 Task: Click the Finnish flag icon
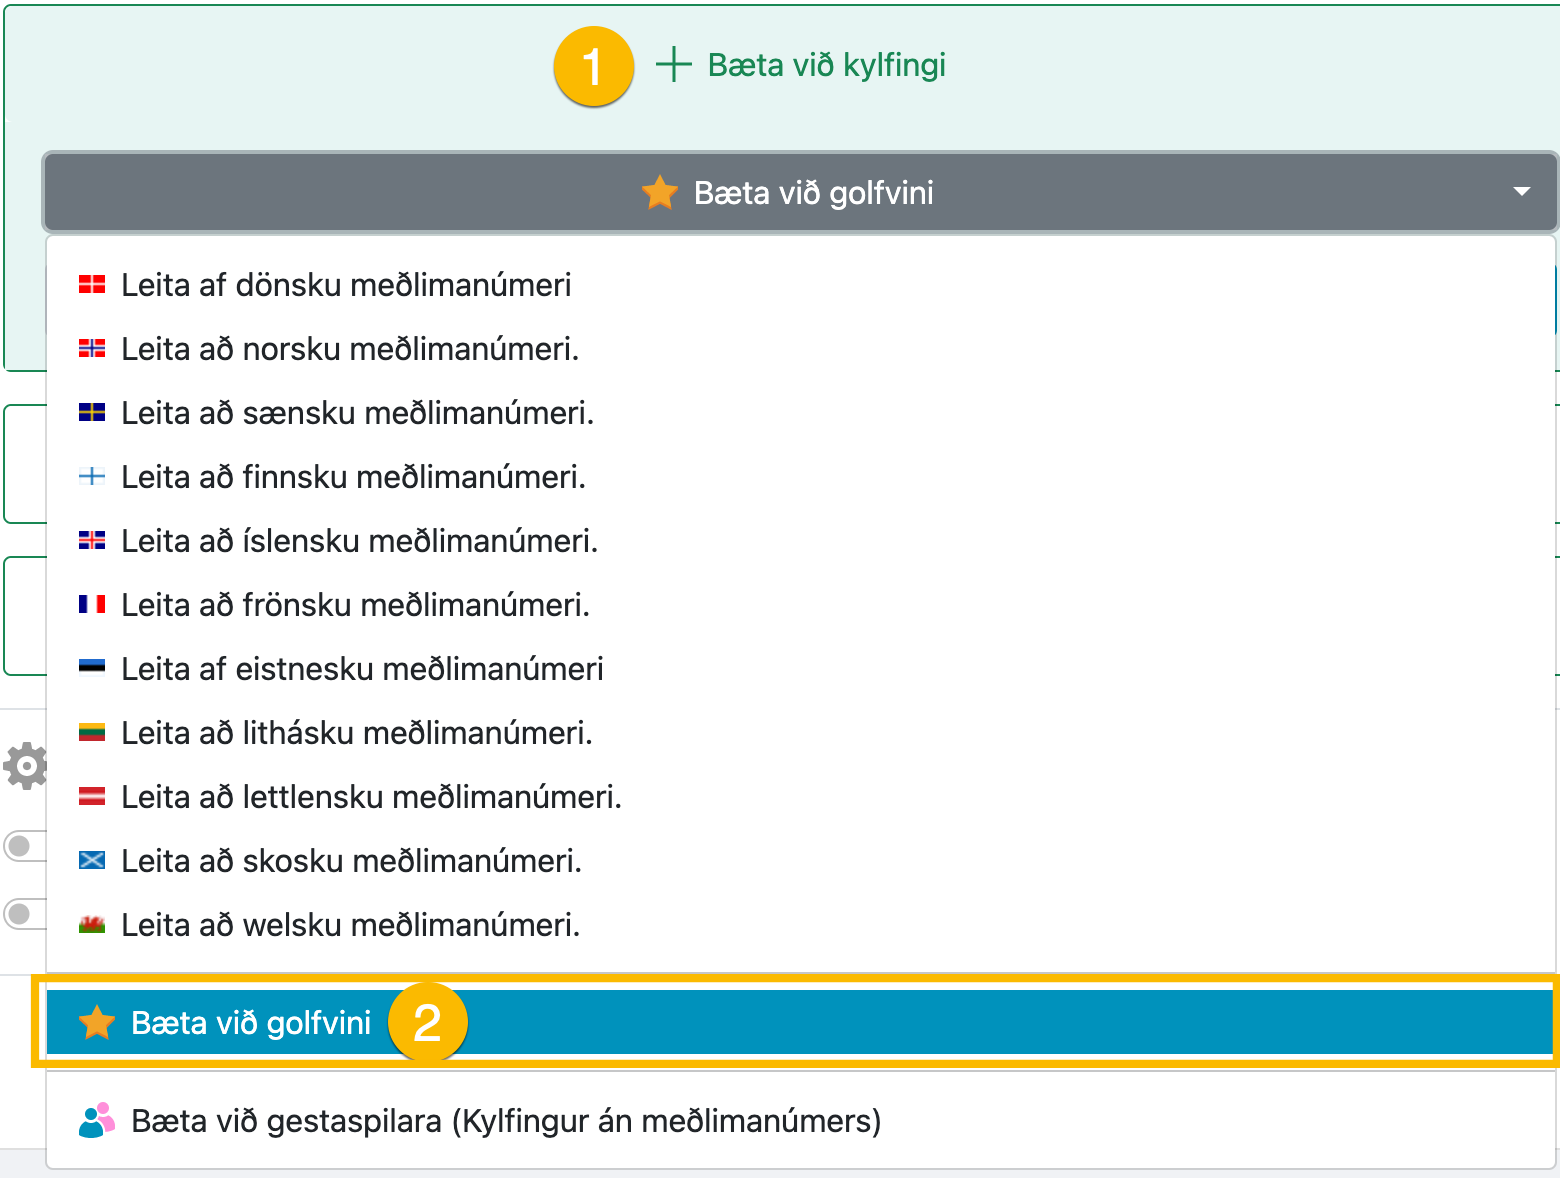92,477
